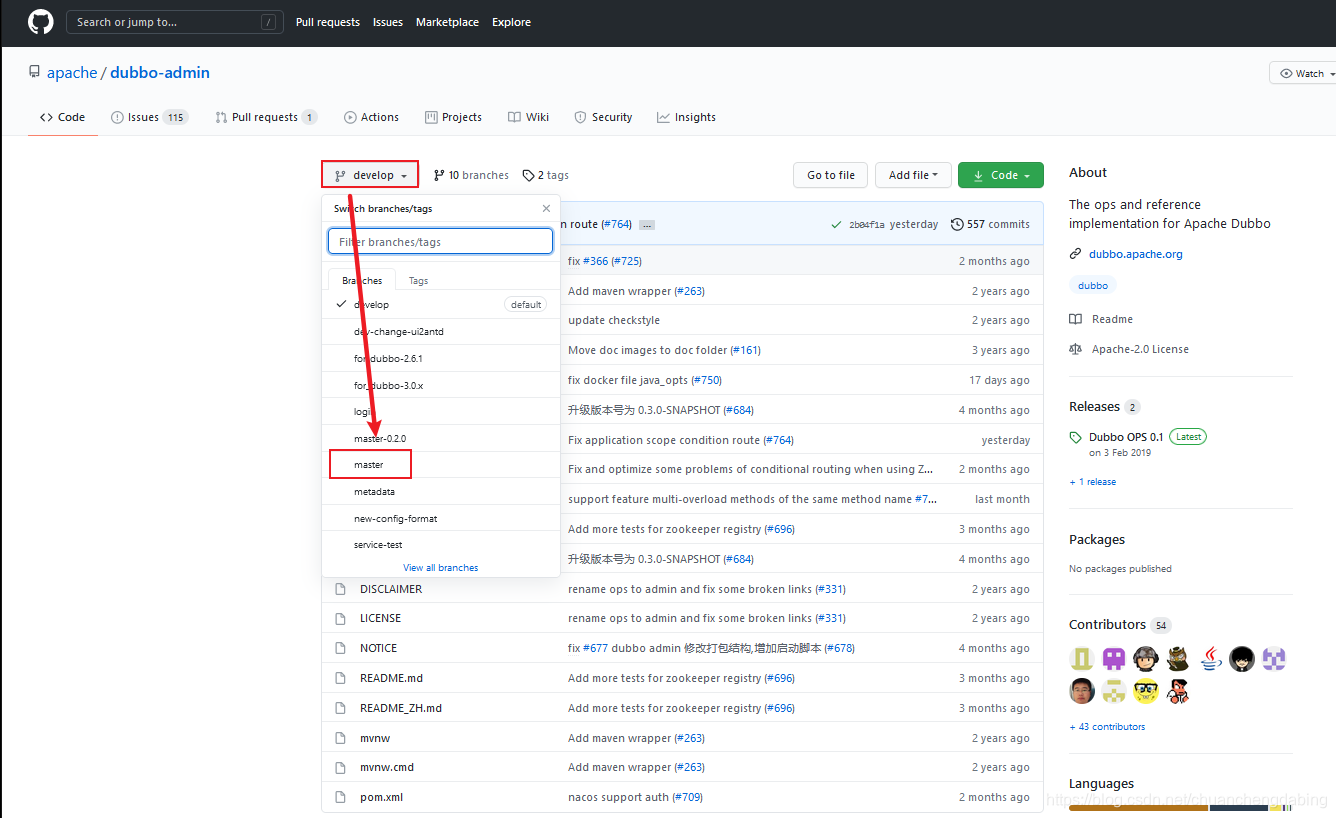Click the repository icon beside apache
Image resolution: width=1336 pixels, height=818 pixels.
(33, 73)
